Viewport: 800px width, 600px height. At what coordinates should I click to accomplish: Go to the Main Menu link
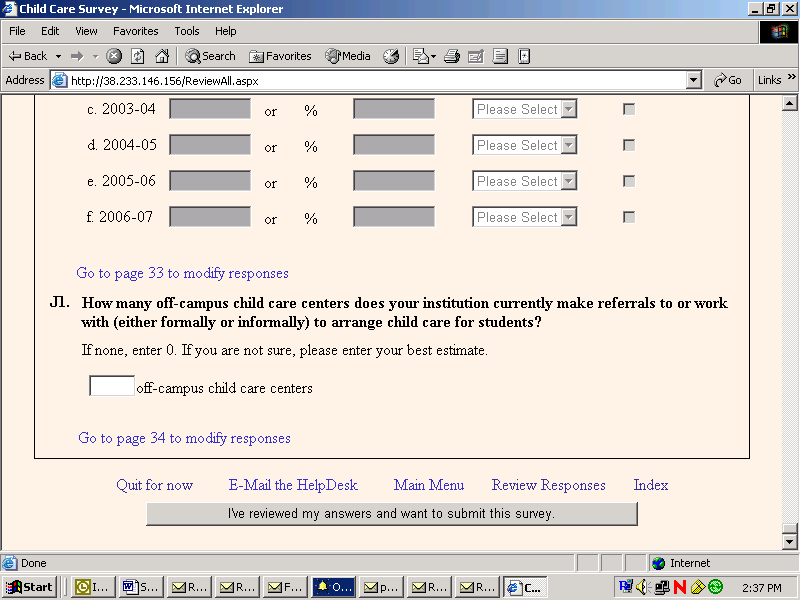429,485
